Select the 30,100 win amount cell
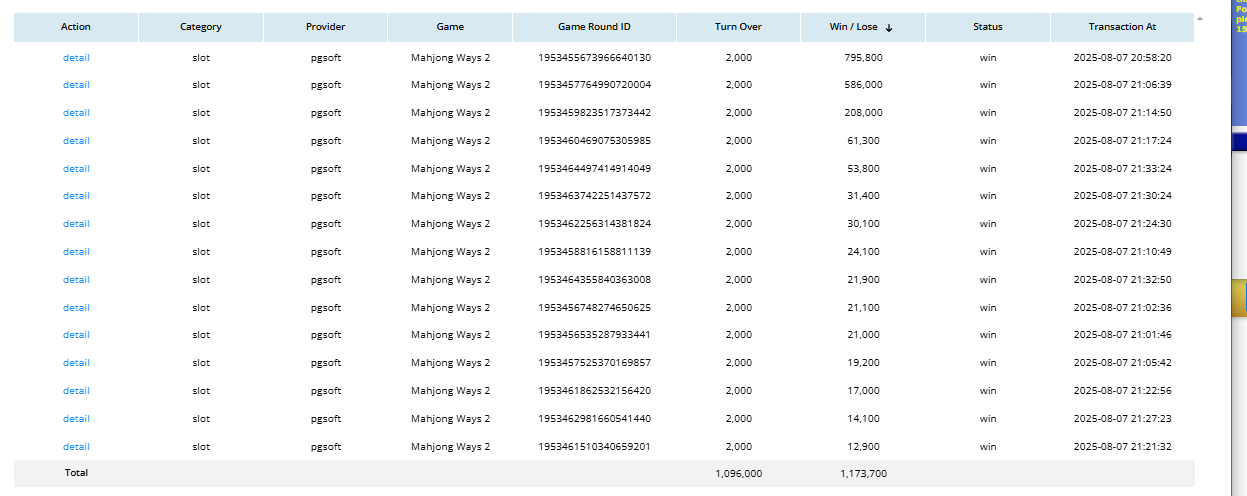This screenshot has height=496, width=1247. [x=863, y=224]
